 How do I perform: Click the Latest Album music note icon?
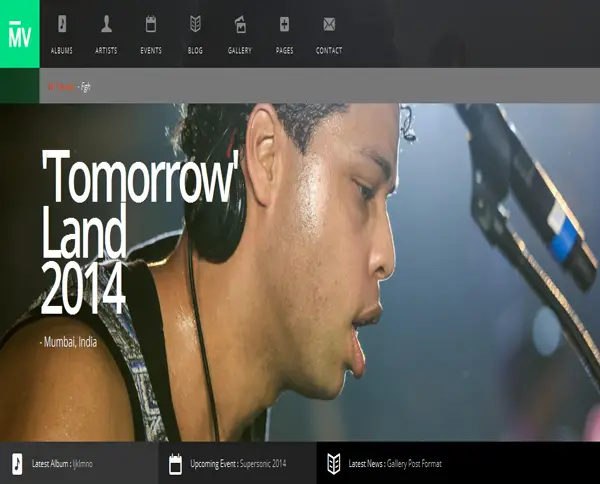[x=17, y=464]
